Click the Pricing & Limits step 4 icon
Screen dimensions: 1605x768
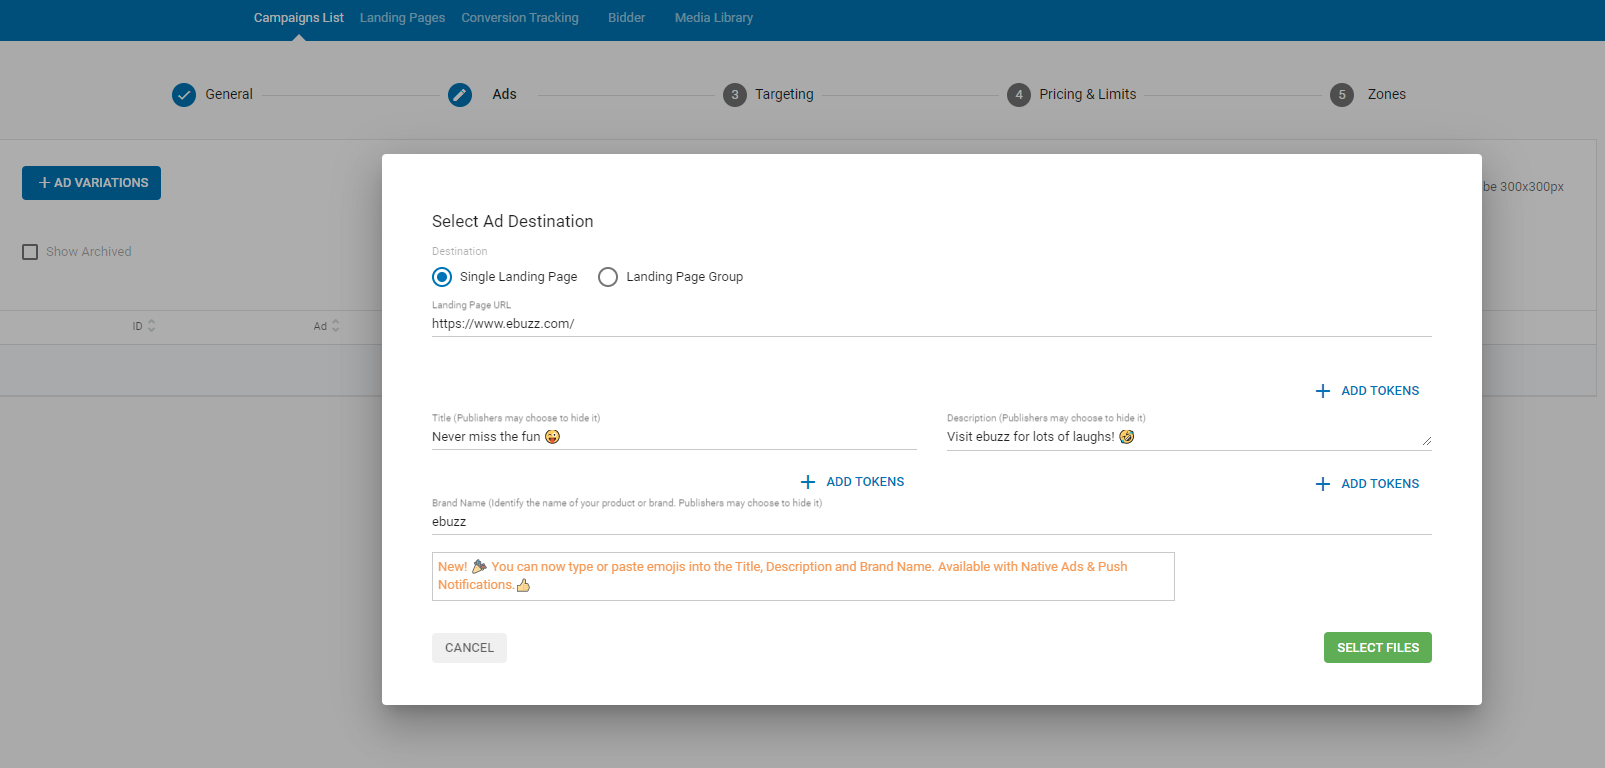[1019, 95]
